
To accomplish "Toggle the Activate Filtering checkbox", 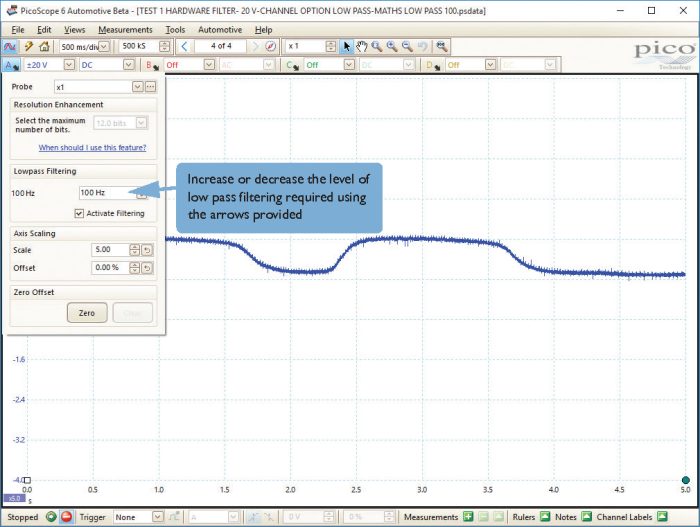I will [x=79, y=213].
